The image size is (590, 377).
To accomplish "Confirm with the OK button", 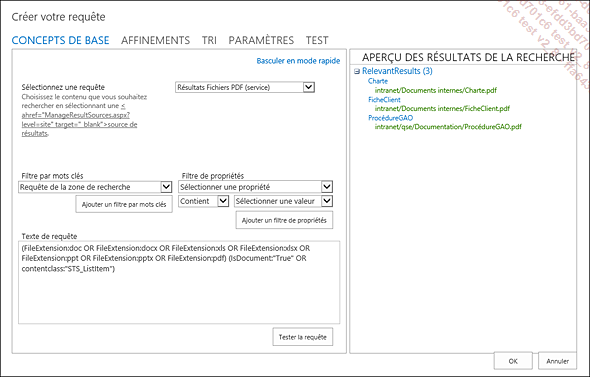I will (x=513, y=361).
